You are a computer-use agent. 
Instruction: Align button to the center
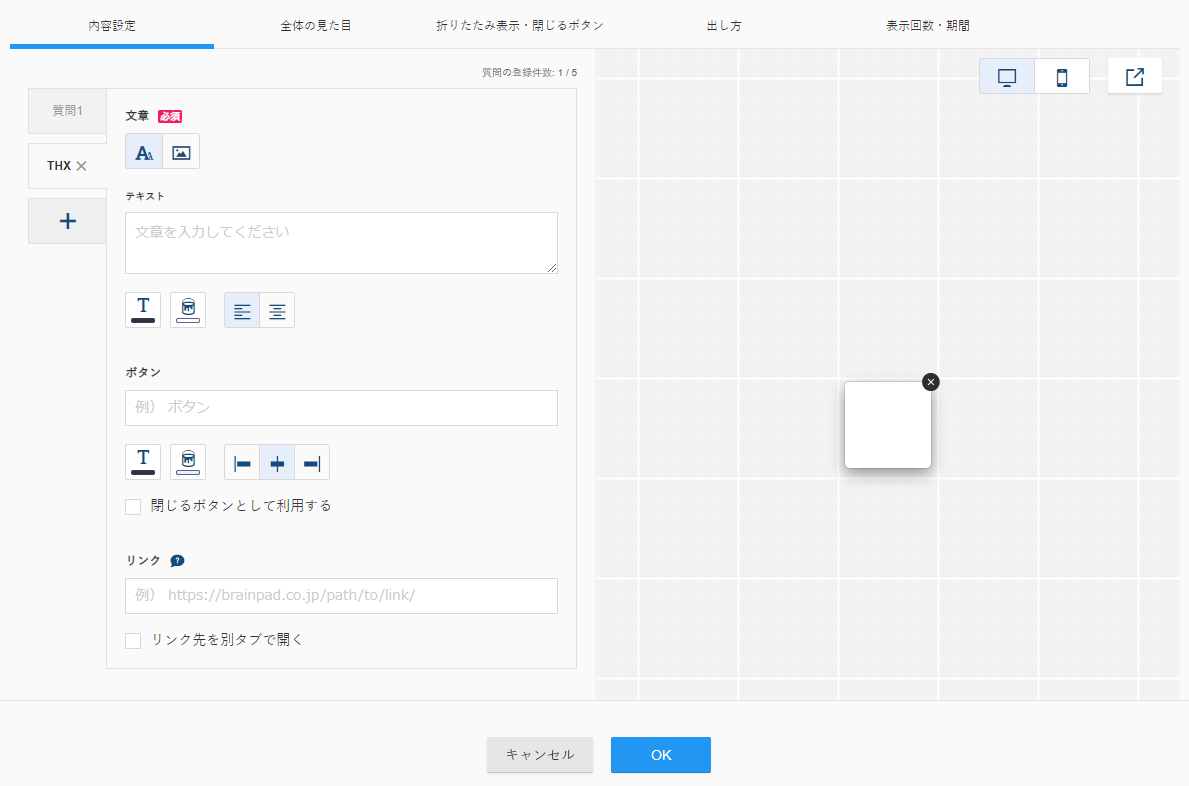(x=277, y=462)
